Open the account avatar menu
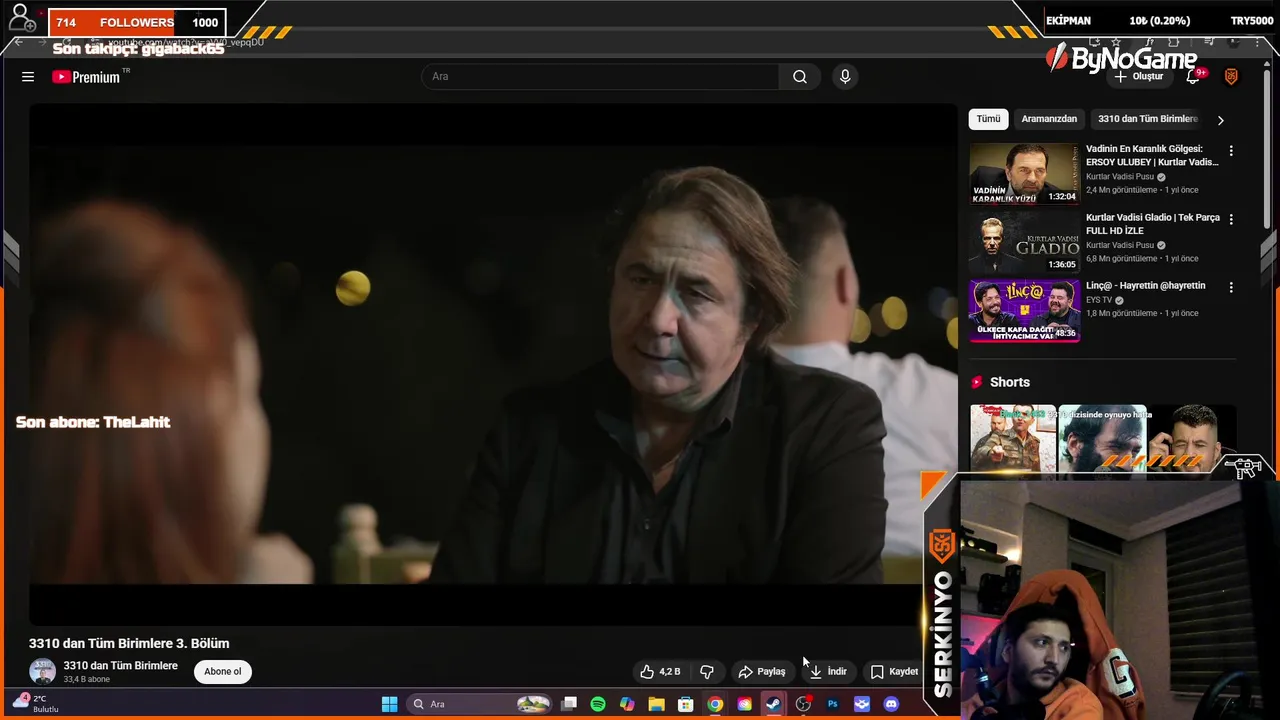This screenshot has height=720, width=1280. tap(1231, 77)
